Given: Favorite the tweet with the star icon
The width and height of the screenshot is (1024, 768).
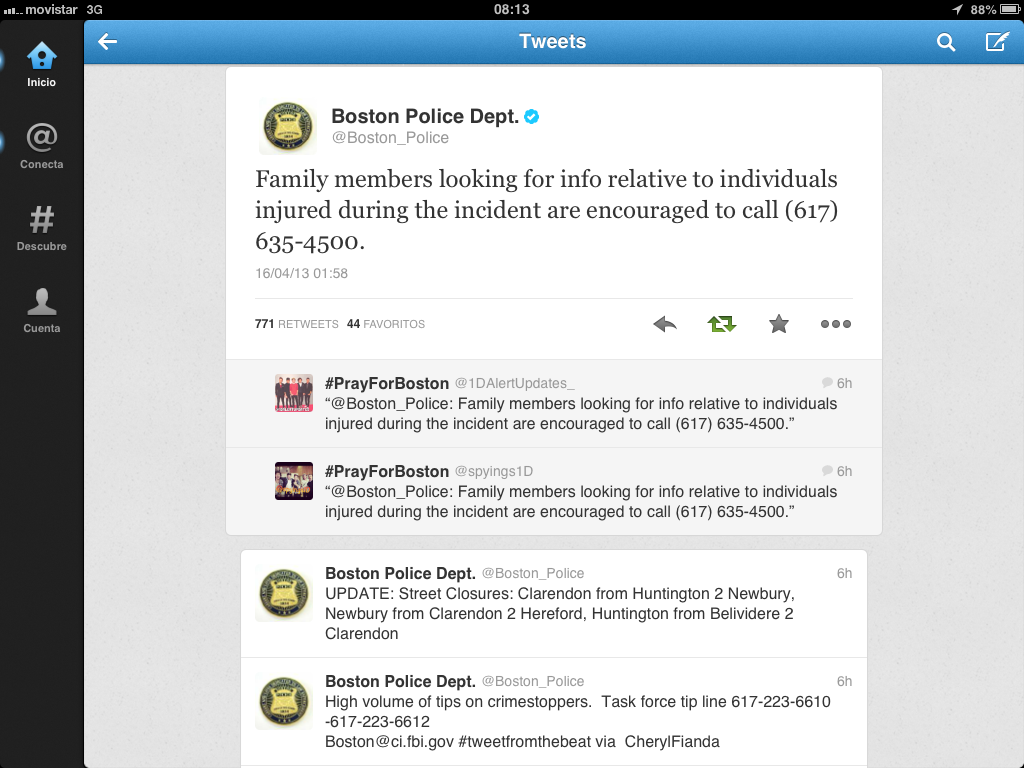Looking at the screenshot, I should pos(778,324).
